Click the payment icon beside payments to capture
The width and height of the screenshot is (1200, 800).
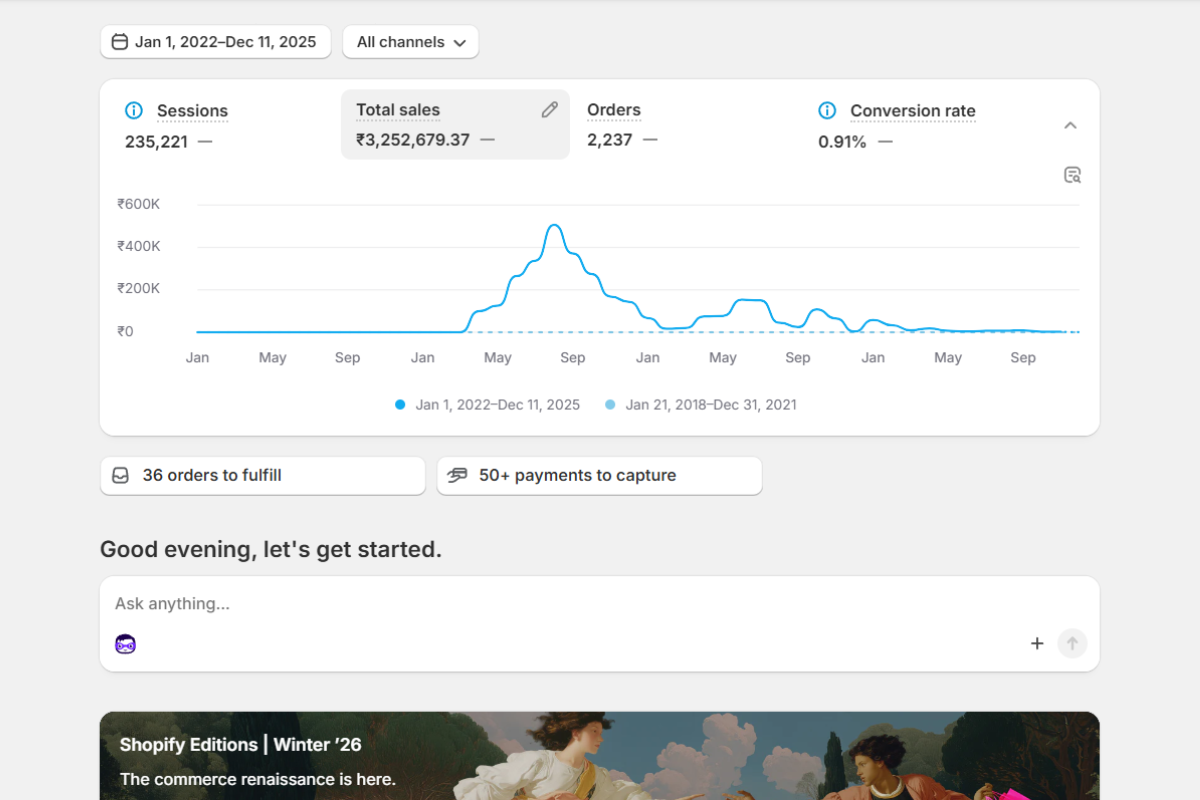(458, 476)
